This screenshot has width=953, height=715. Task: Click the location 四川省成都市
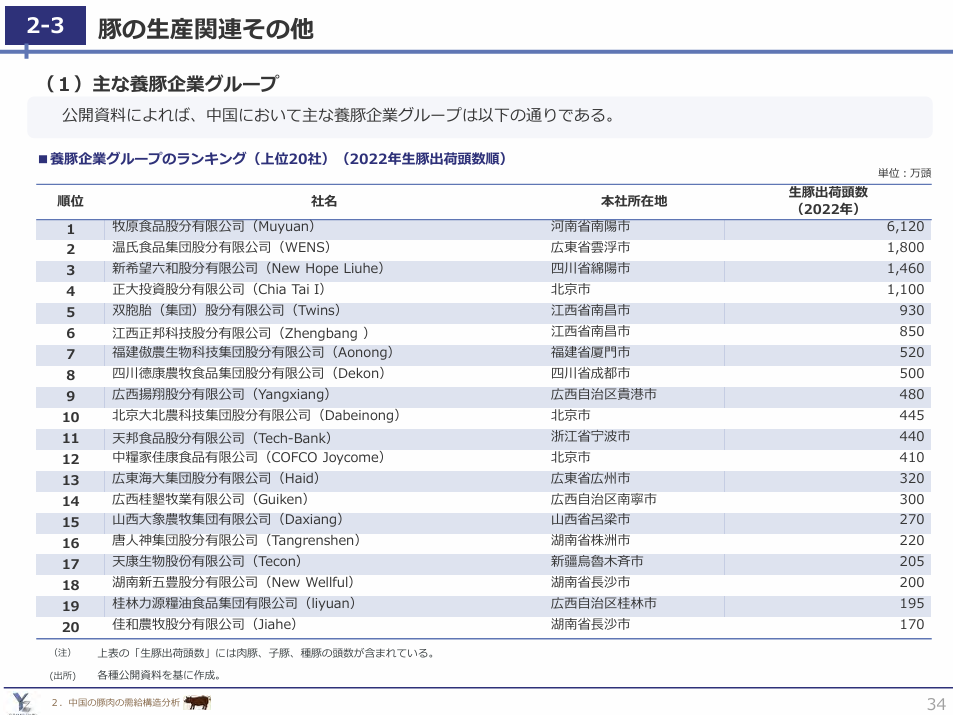590,373
